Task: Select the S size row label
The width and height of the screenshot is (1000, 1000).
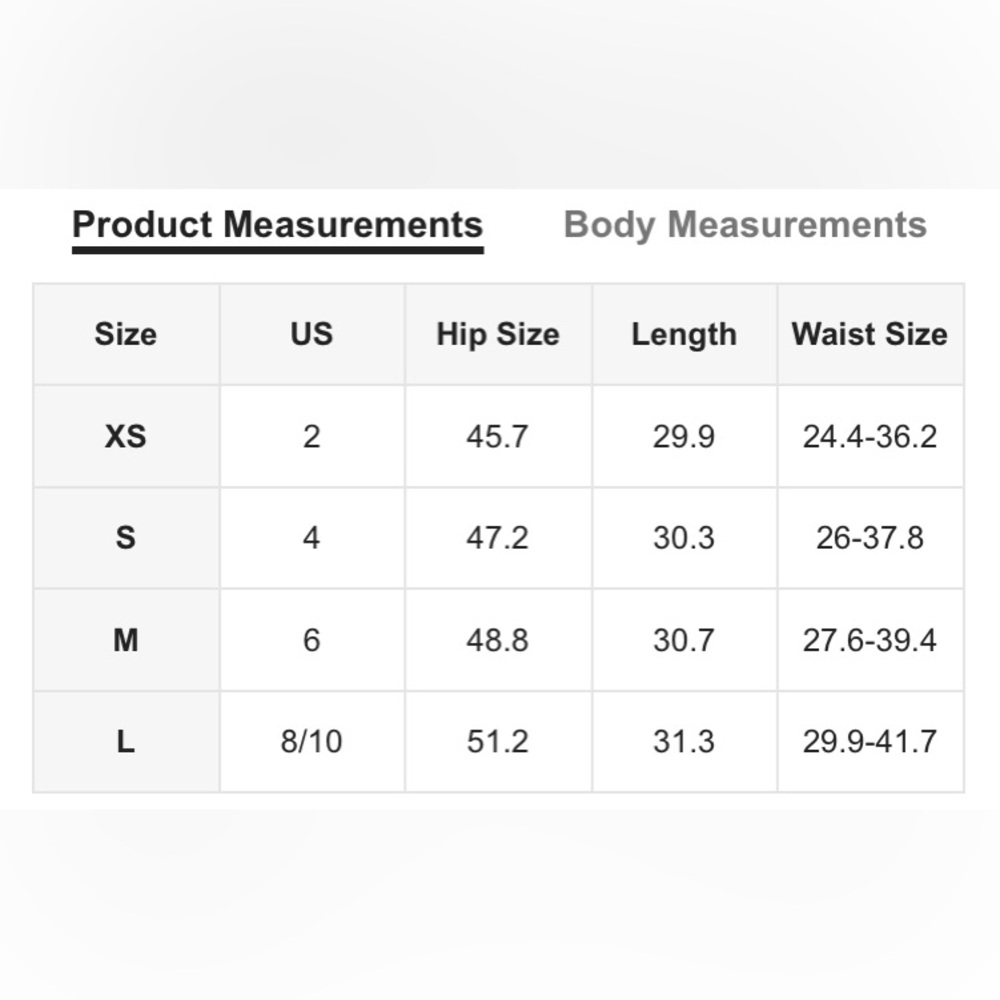Action: point(126,538)
